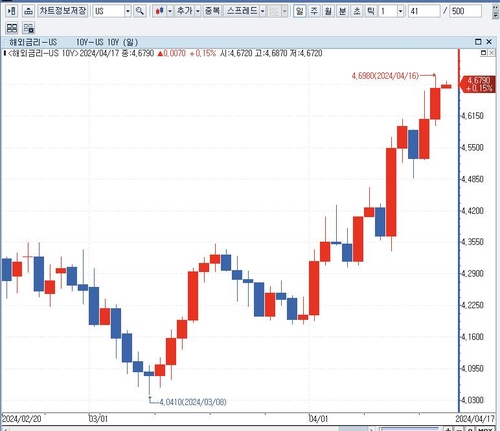Click the 추가 button
The height and width of the screenshot is (431, 500).
pyautogui.click(x=185, y=11)
